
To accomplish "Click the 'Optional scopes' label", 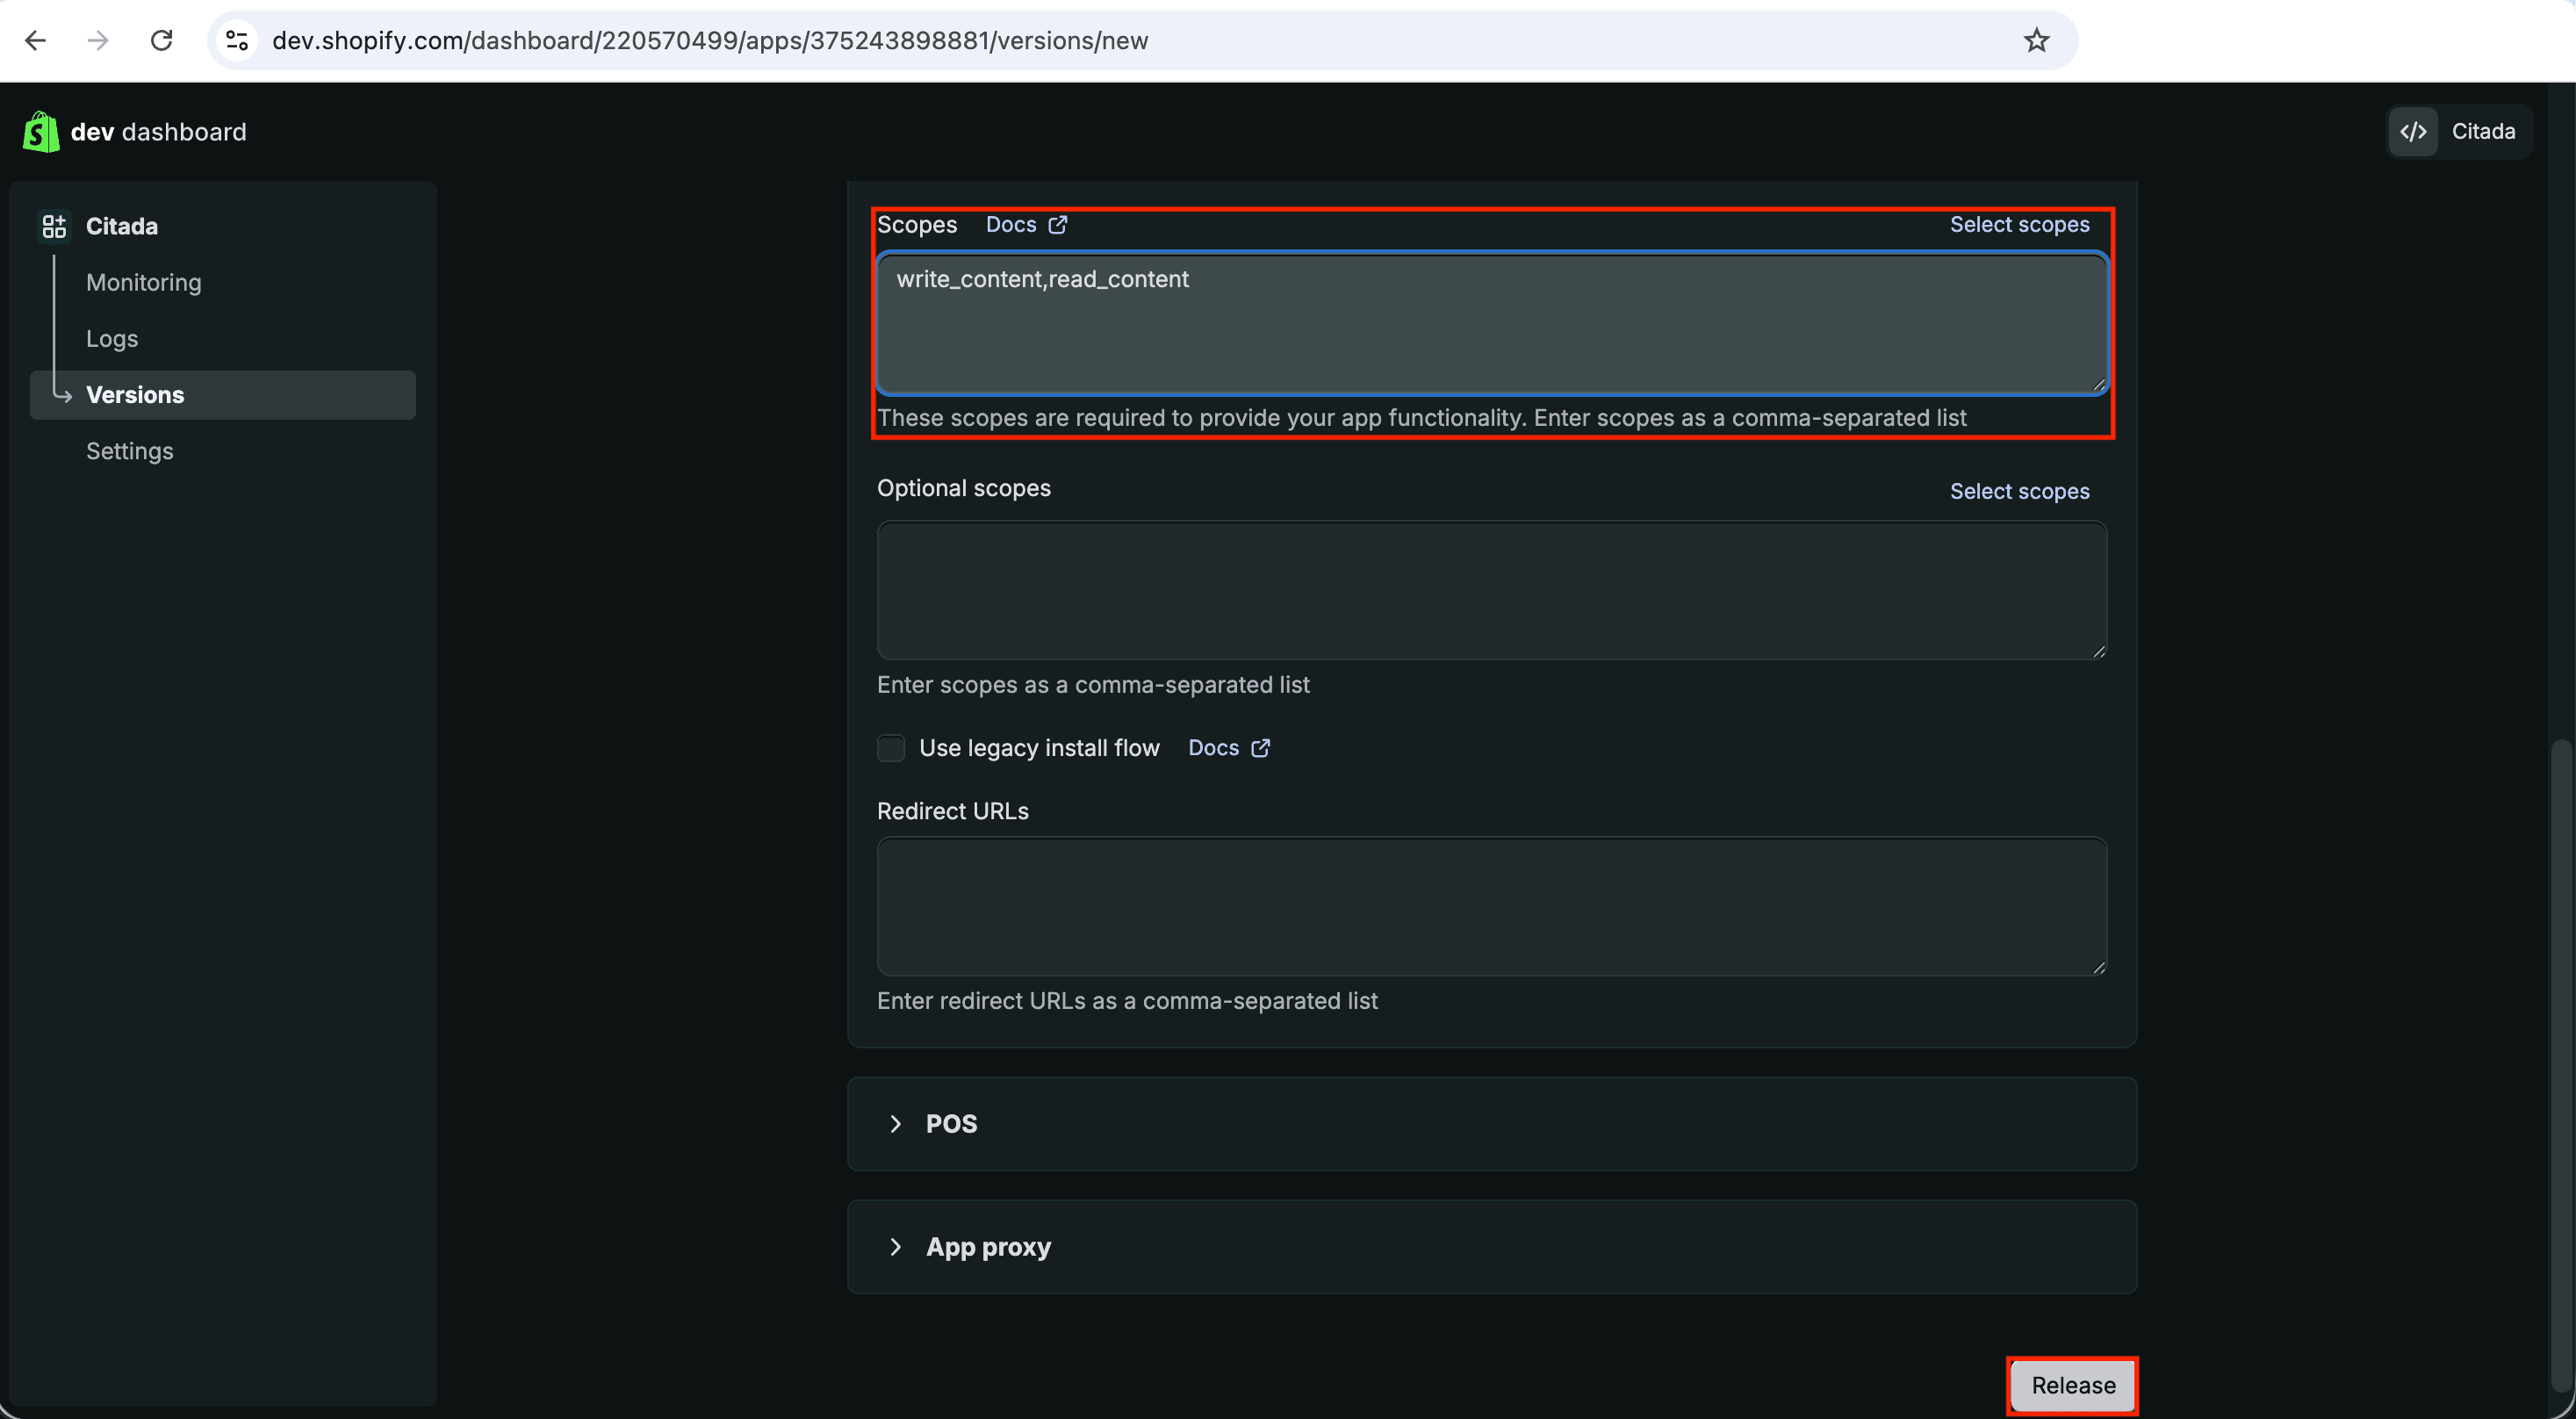I will 963,488.
